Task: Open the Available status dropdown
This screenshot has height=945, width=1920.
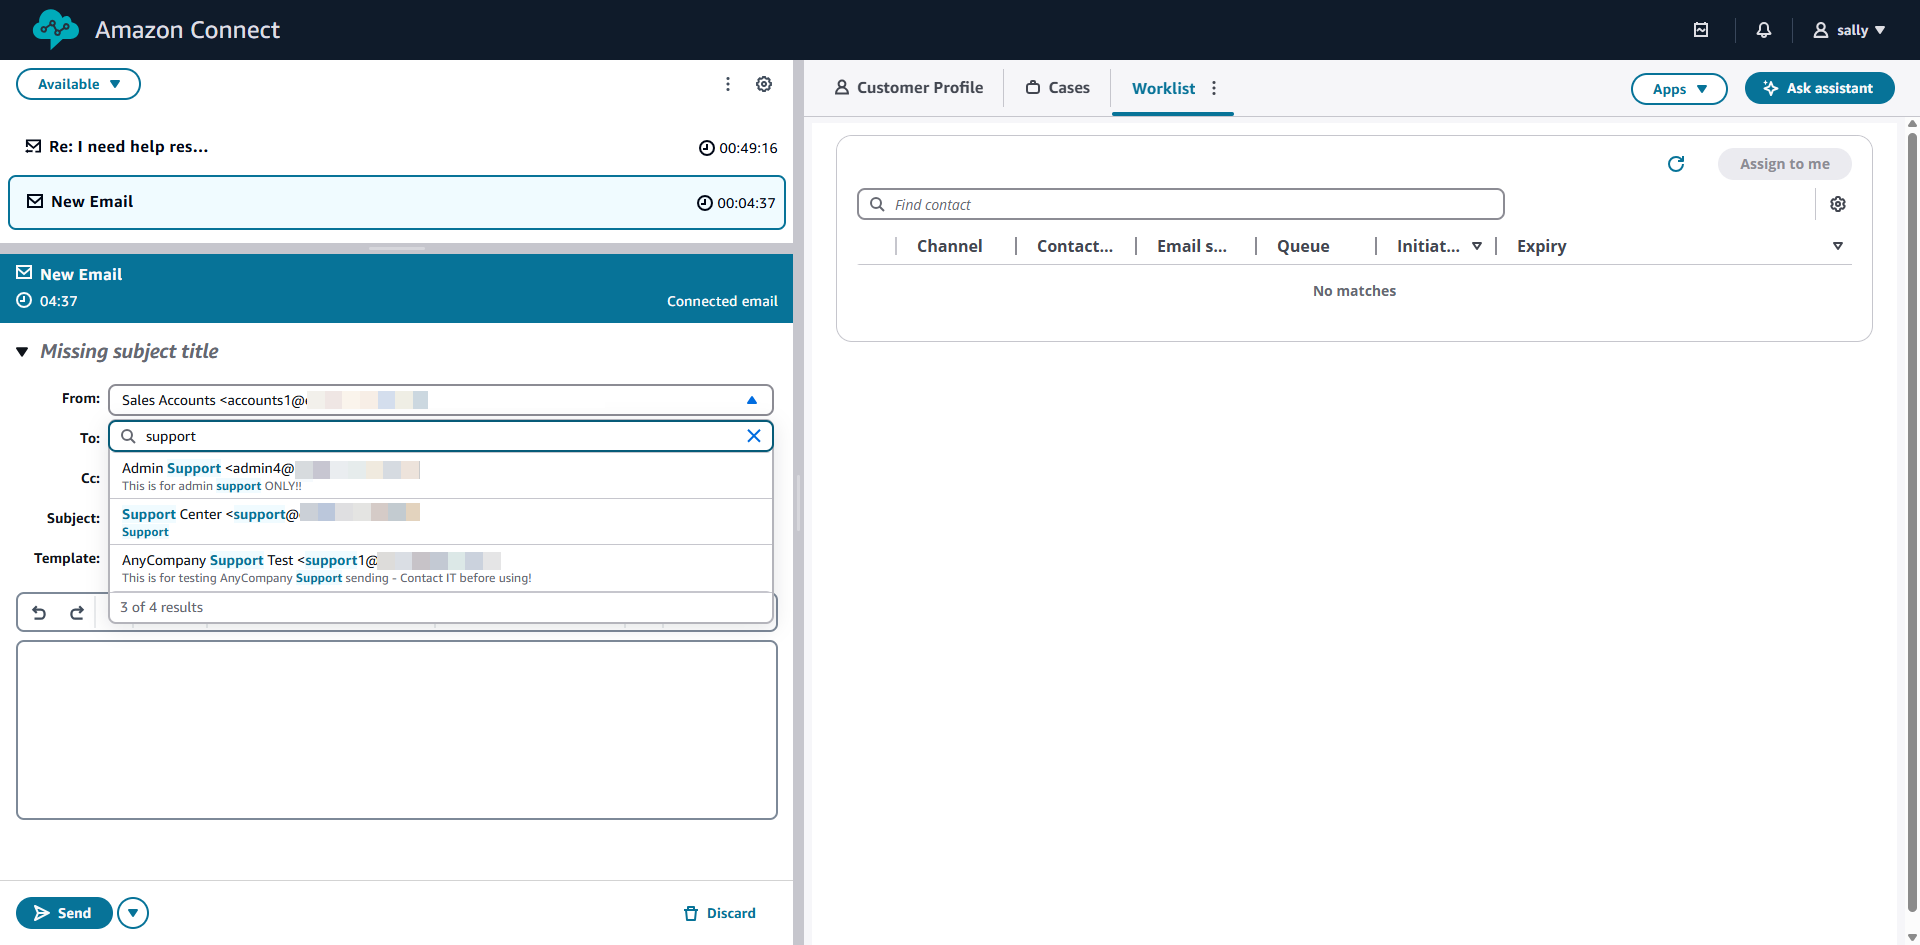Action: [x=78, y=84]
